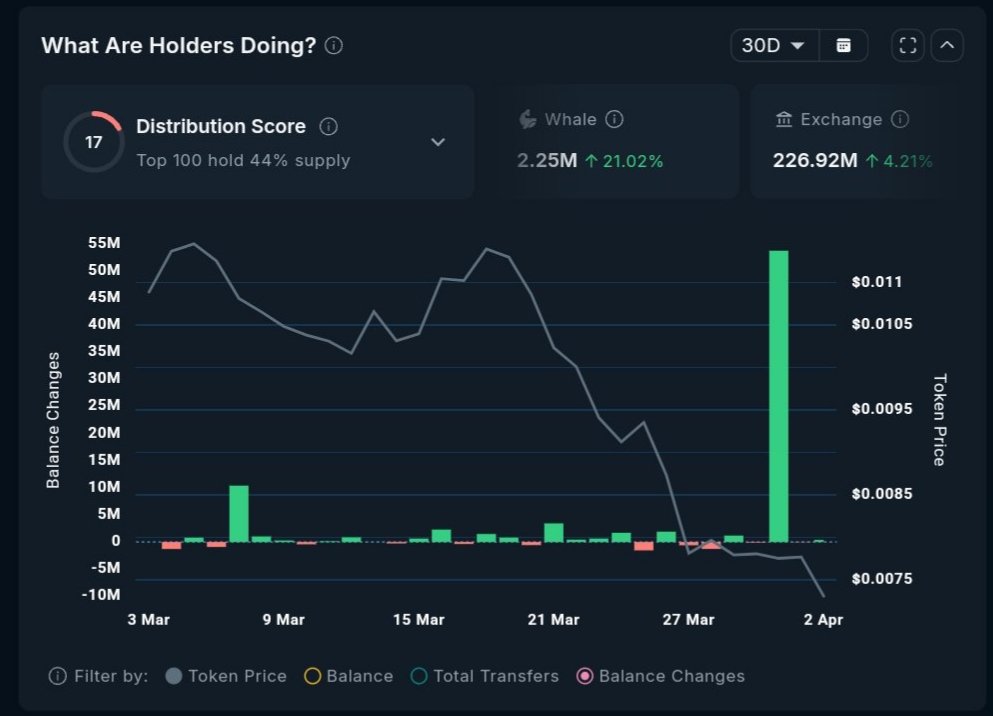
Task: Click the whale icon in Whale card
Action: click(528, 119)
